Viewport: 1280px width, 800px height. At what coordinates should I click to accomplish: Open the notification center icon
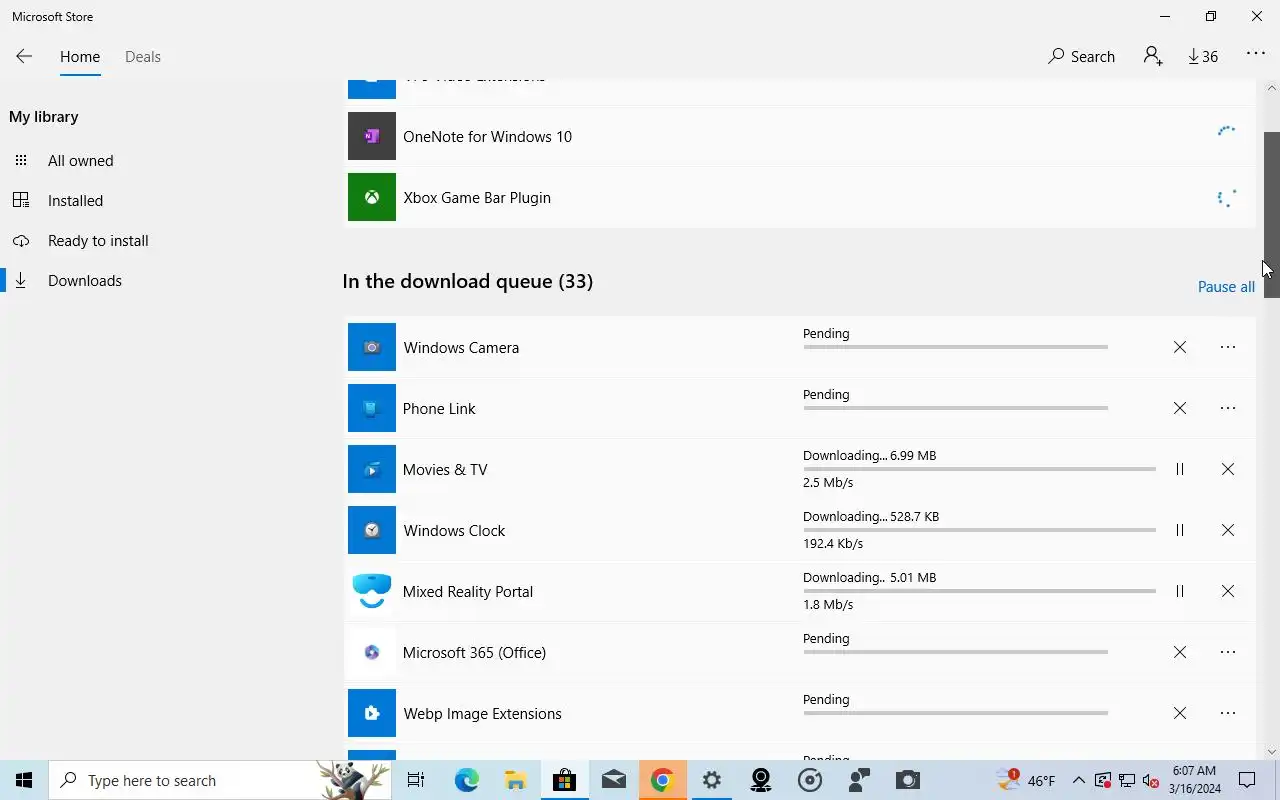pyautogui.click(x=1247, y=780)
